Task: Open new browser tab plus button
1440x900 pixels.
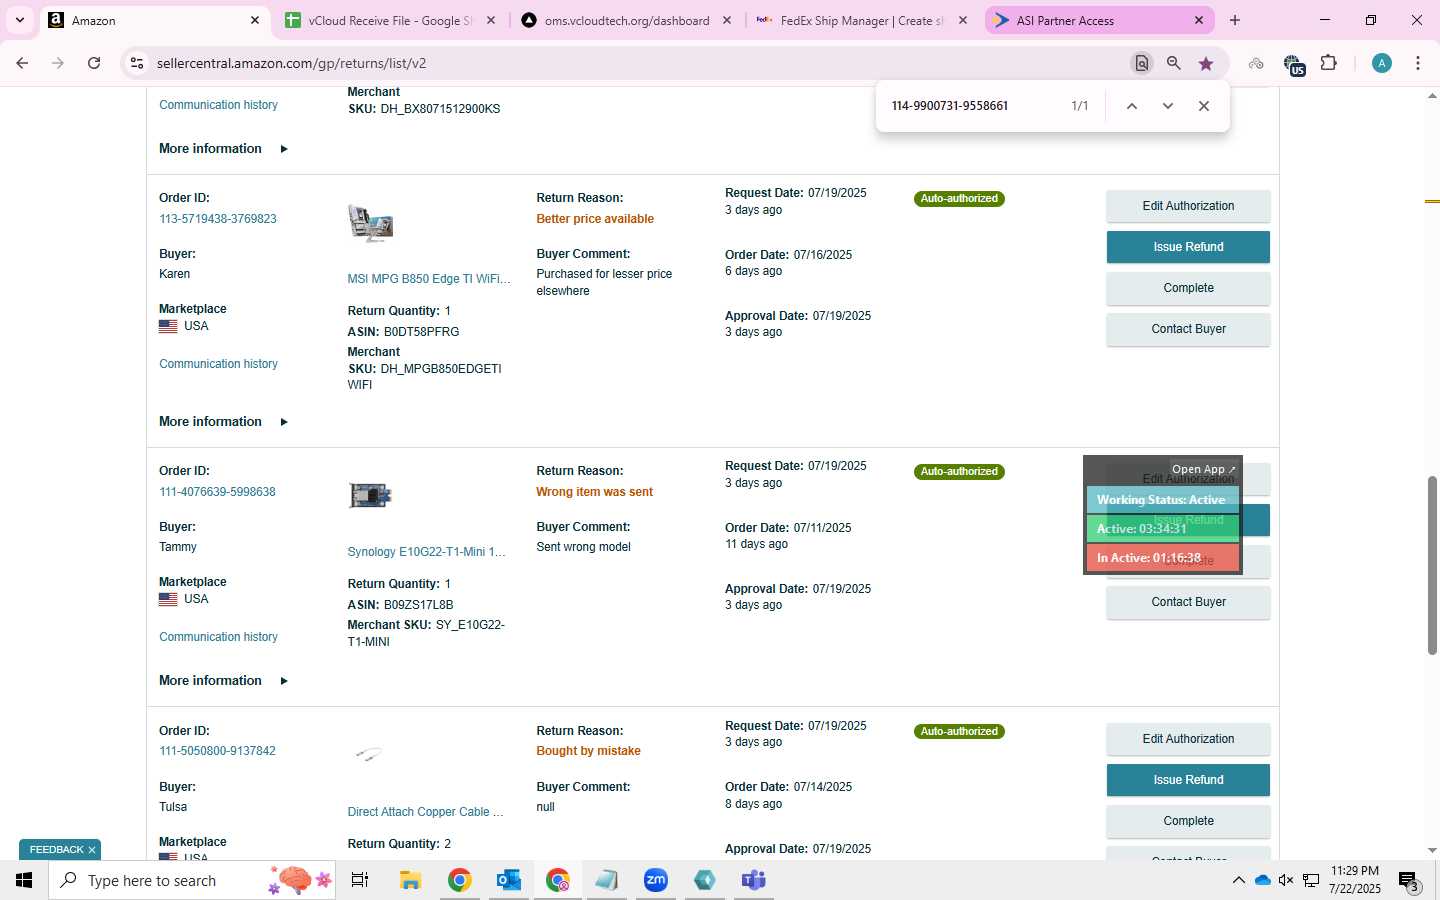Action: coord(1235,20)
